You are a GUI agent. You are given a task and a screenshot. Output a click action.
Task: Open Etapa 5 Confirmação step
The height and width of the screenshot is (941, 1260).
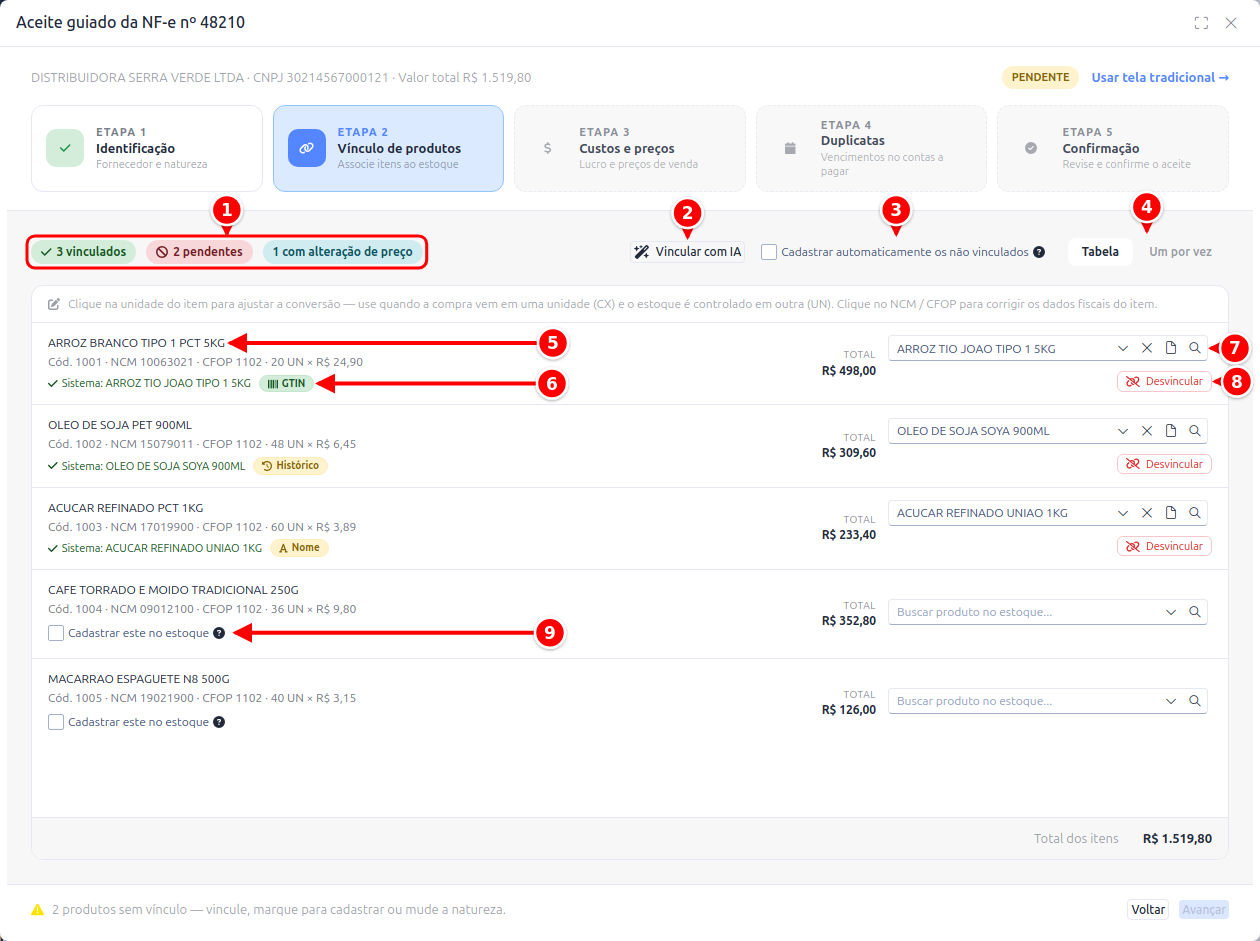click(1113, 148)
